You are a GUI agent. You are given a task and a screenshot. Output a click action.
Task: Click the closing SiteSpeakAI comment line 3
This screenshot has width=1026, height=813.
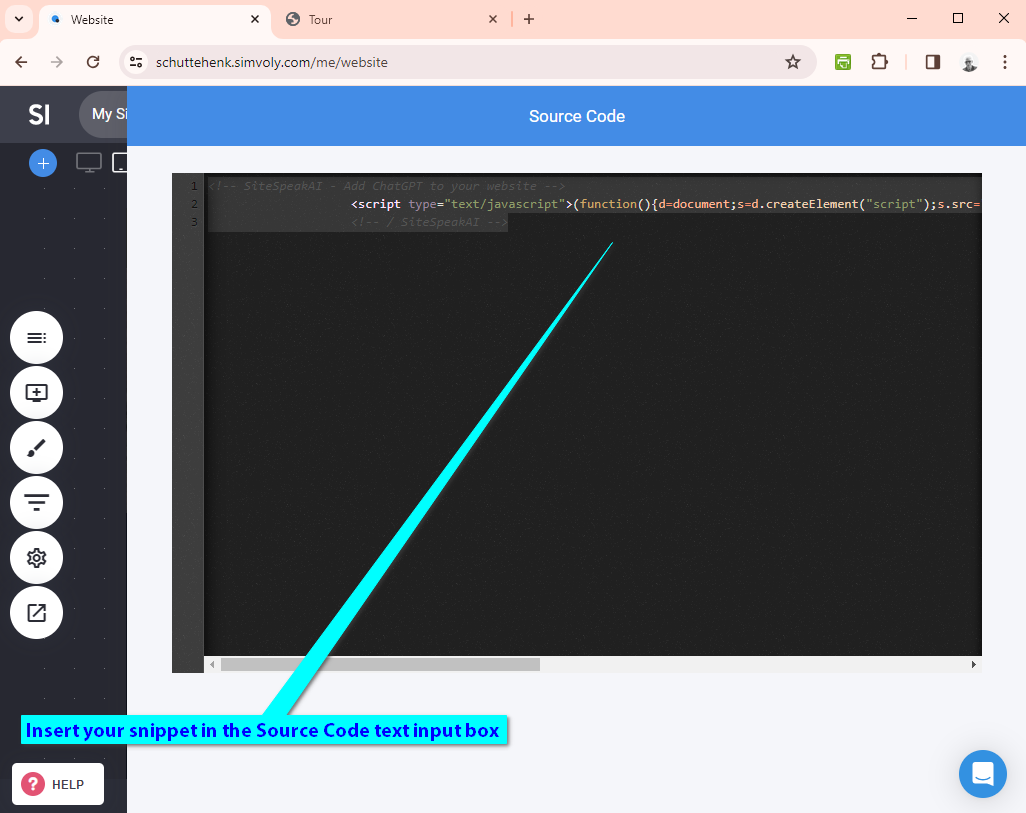(x=429, y=222)
